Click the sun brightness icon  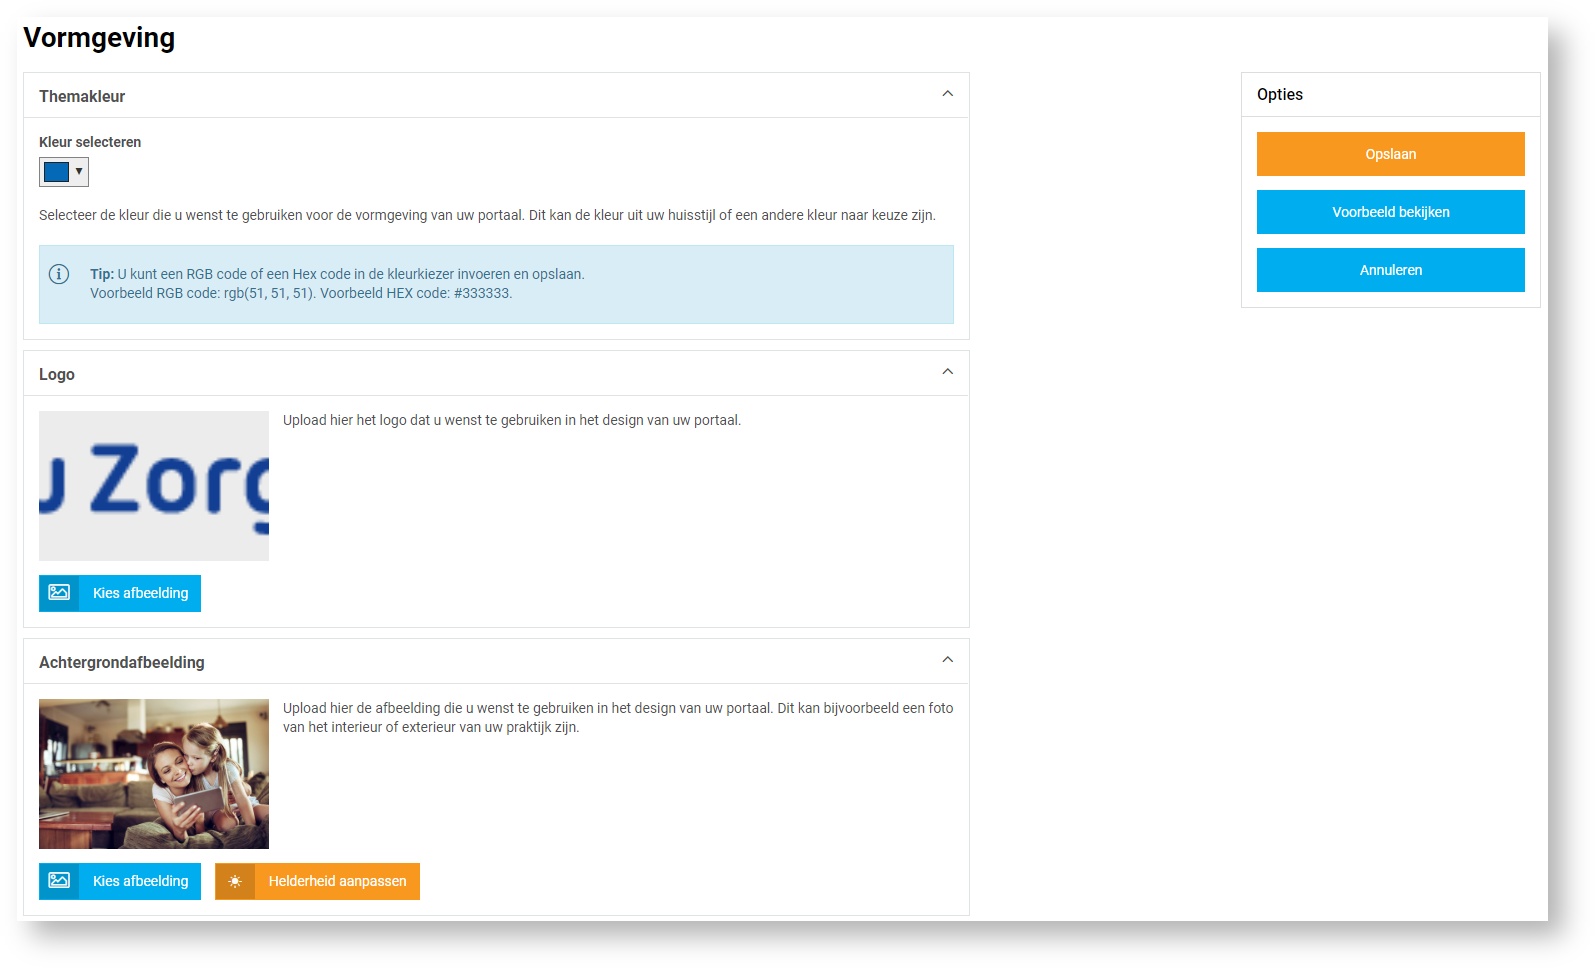pos(235,881)
